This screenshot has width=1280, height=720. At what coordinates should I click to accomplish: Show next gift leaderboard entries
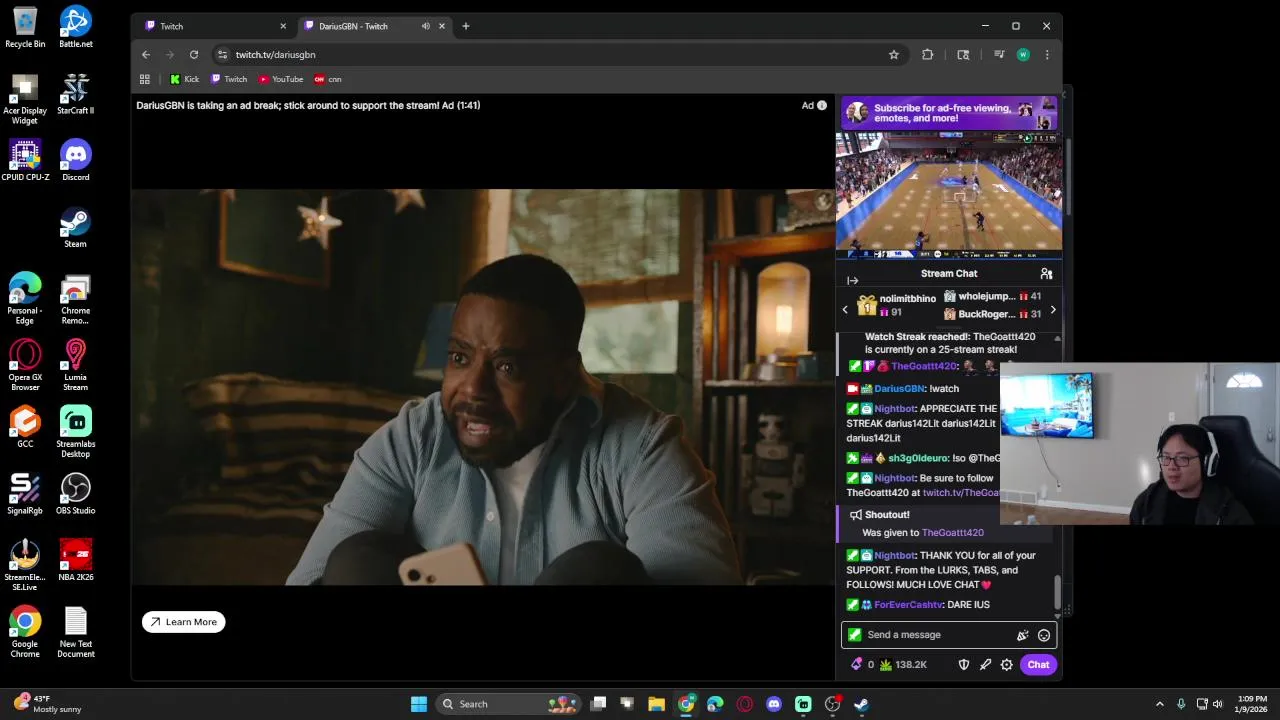[x=1052, y=310]
